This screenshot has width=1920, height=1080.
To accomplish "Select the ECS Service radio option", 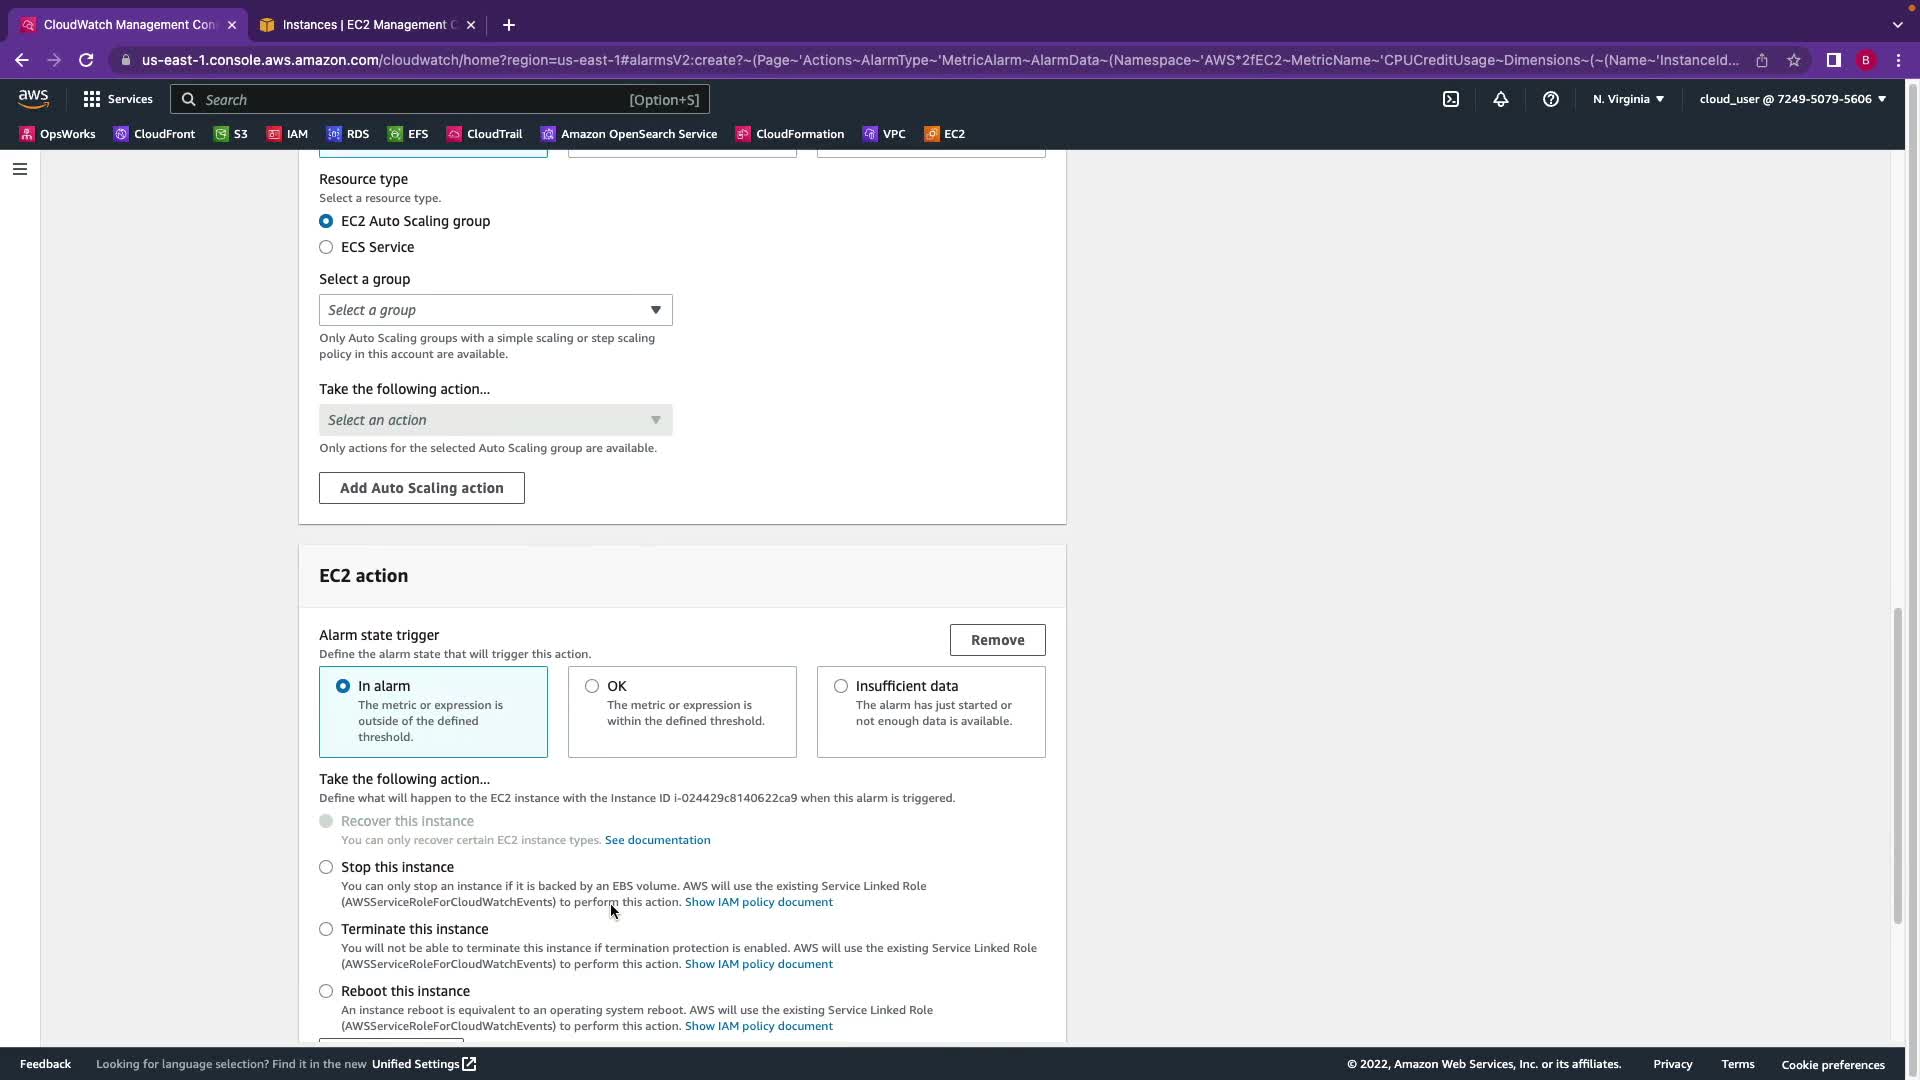I will point(326,247).
